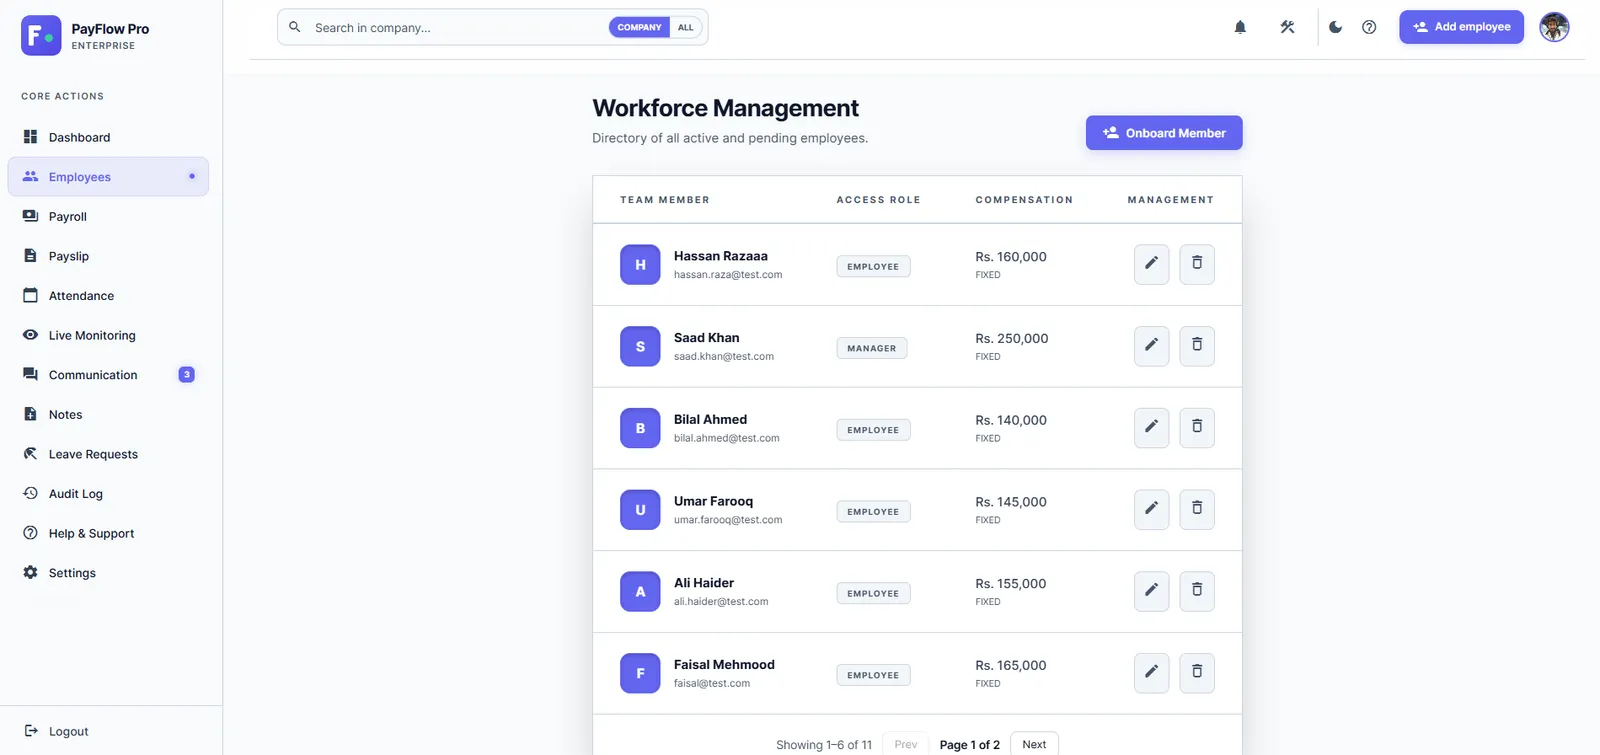The height and width of the screenshot is (755, 1600).
Task: Click Umar Farooq's U avatar
Action: click(640, 510)
